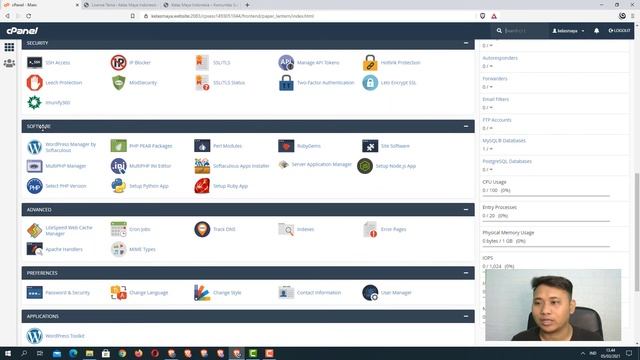Click the Server Application Manager link
The height and width of the screenshot is (360, 640).
322,164
